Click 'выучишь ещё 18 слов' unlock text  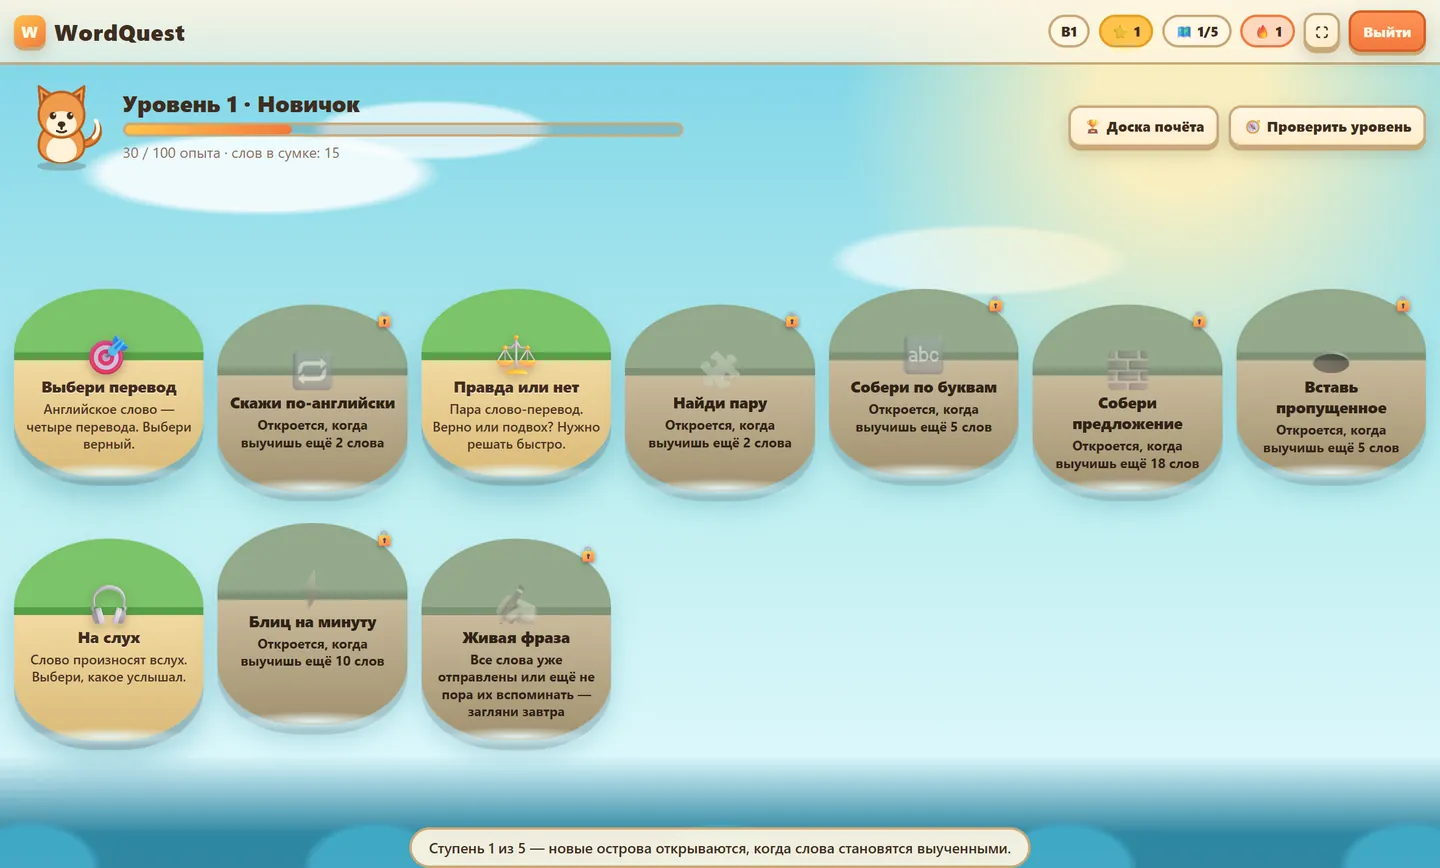point(1127,463)
